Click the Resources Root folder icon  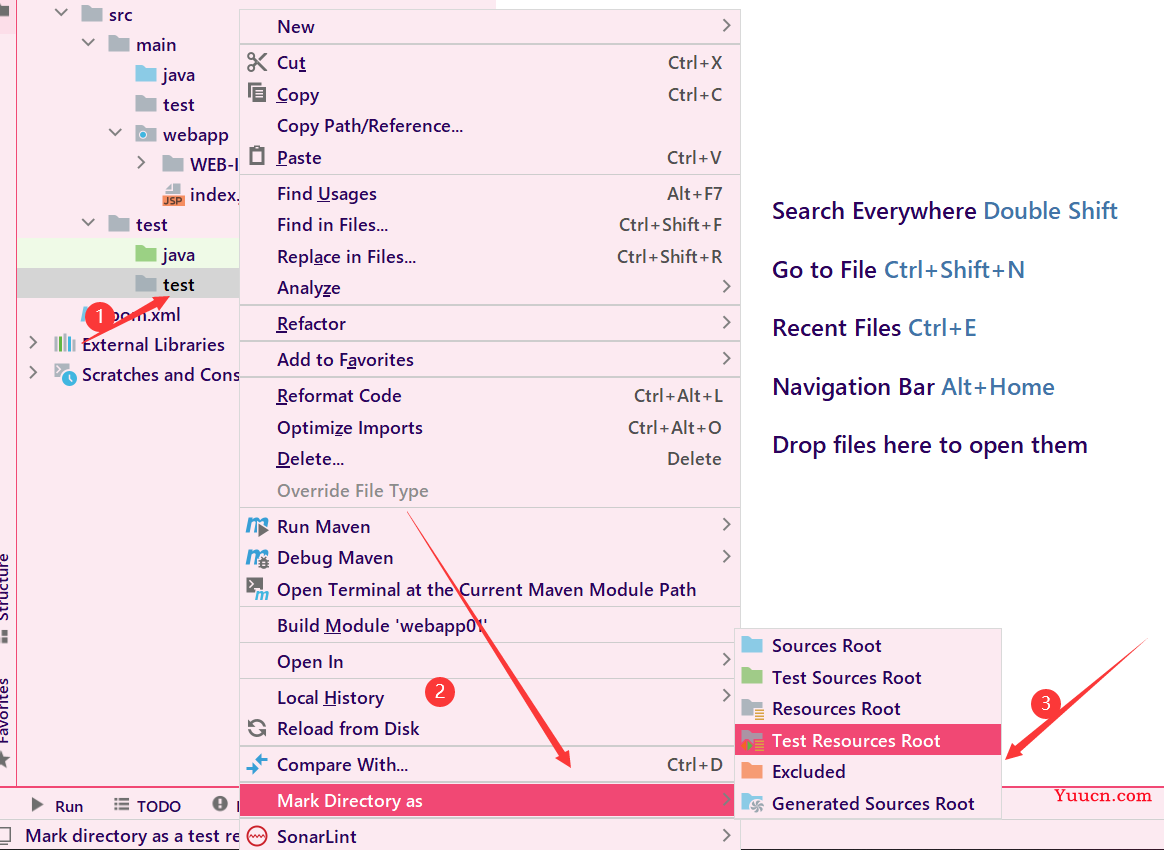[753, 709]
